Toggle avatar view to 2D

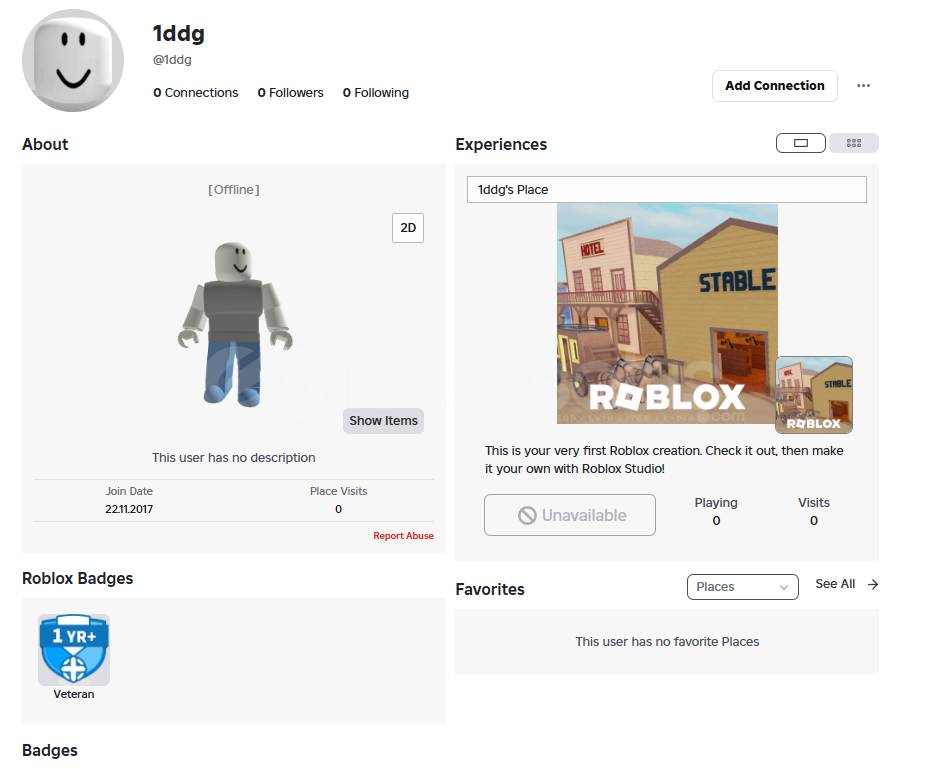point(408,228)
